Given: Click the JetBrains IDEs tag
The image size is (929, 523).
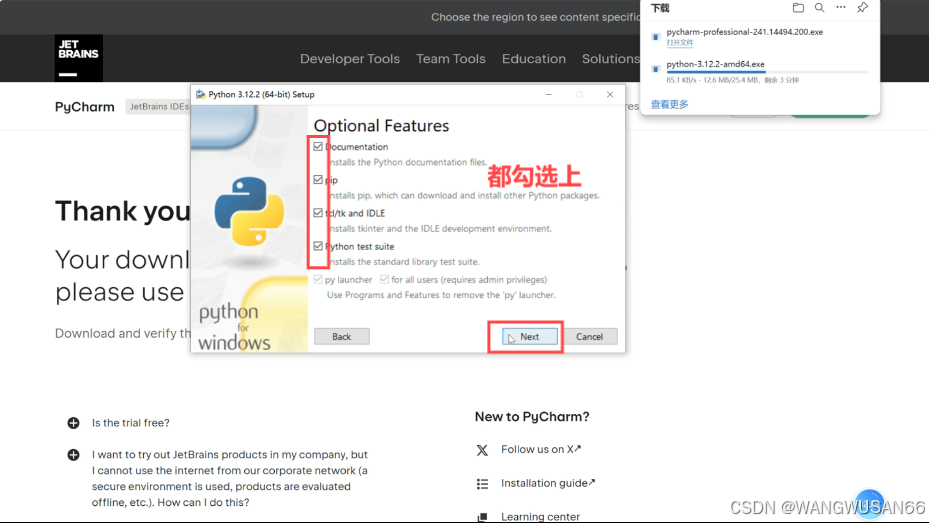Looking at the screenshot, I should click(159, 107).
